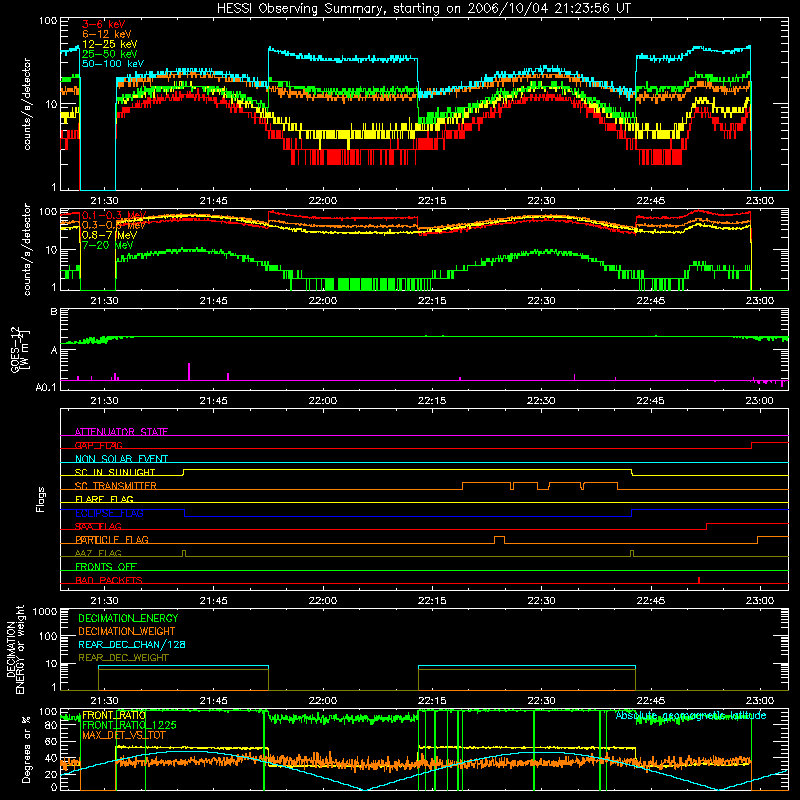Click the Degrees or % axis title
800x800 pixels.
[x=26, y=749]
